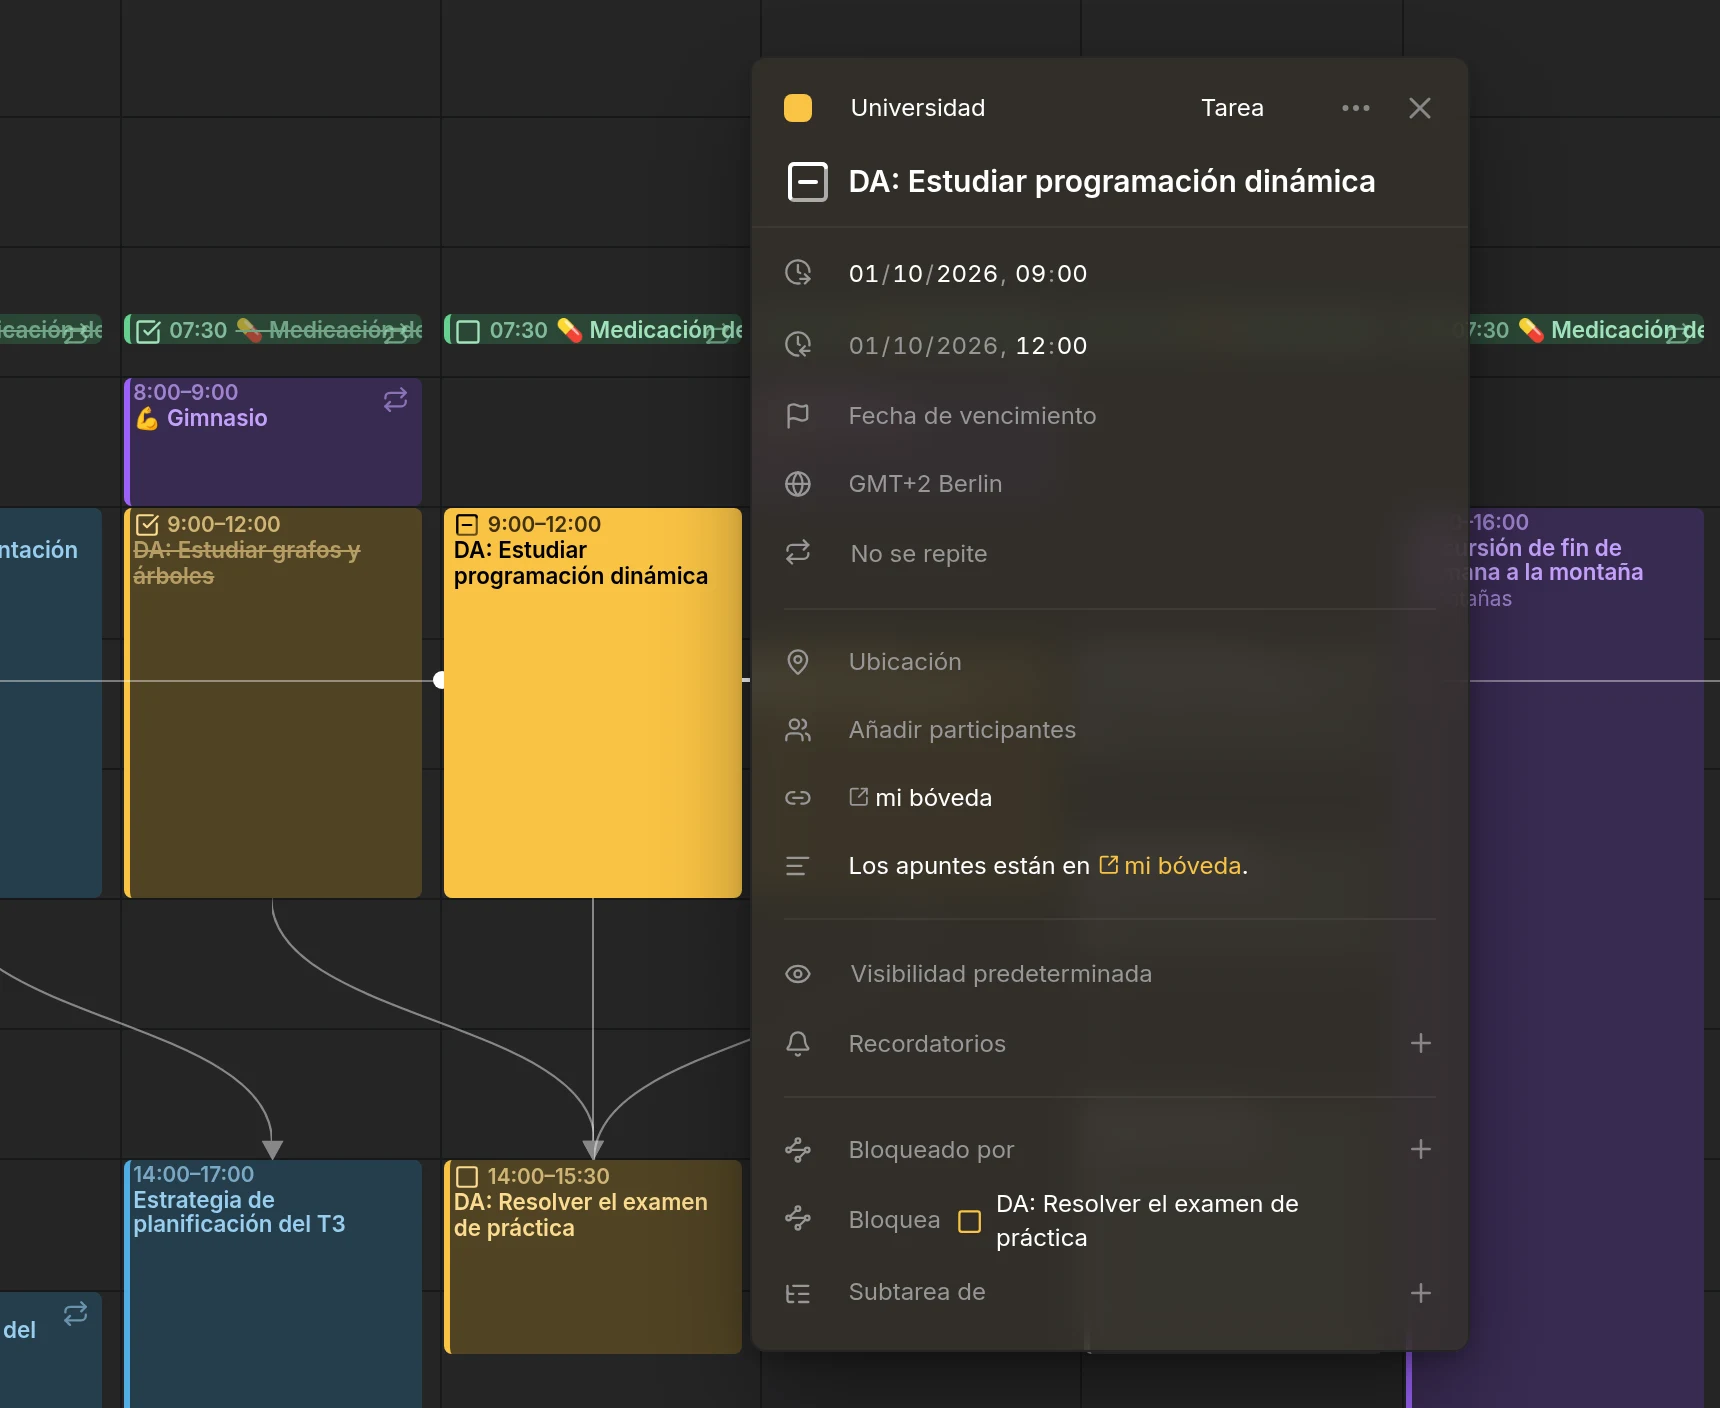Open the mi bóveda link in description

[x=1170, y=866]
